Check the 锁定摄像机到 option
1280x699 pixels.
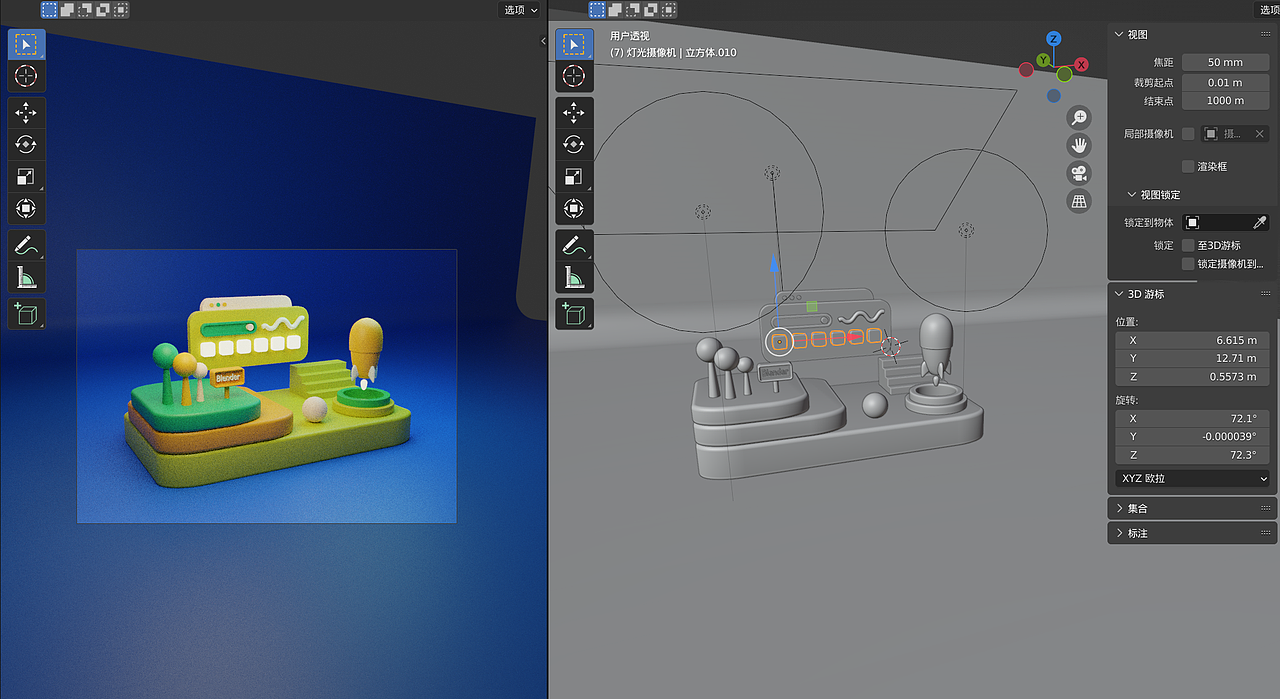pos(1188,264)
